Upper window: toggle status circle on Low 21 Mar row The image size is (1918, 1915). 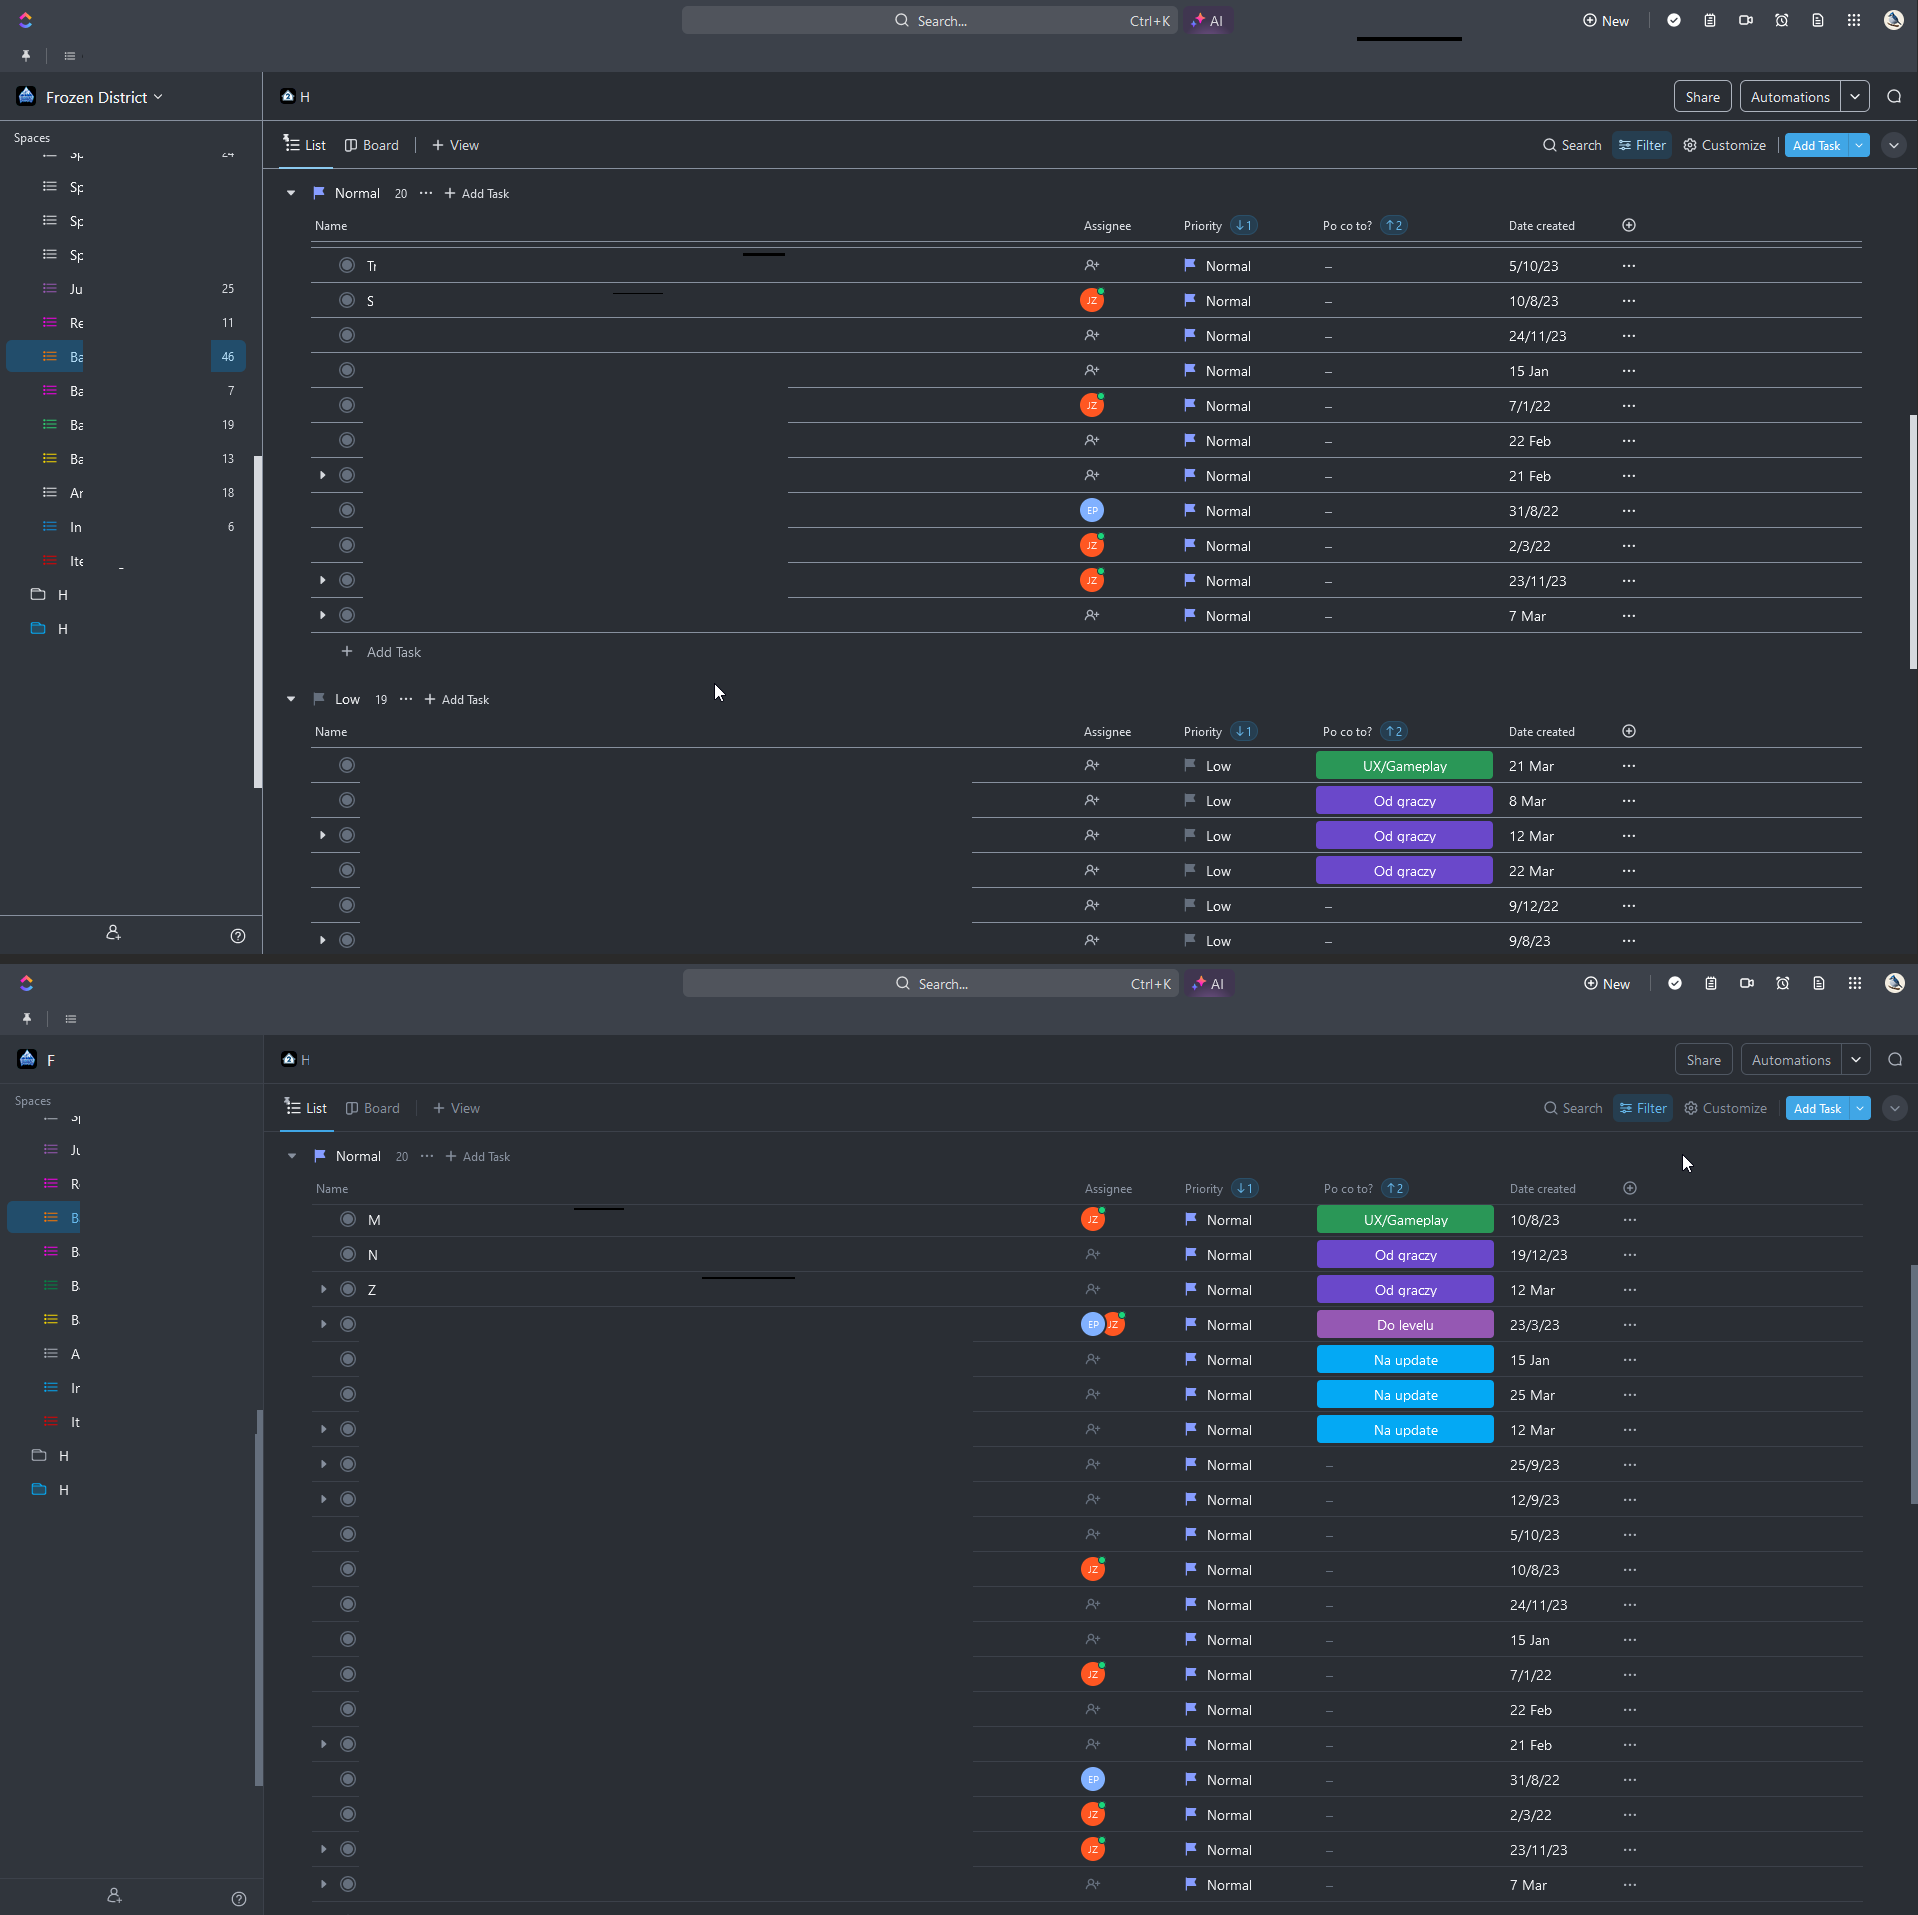[347, 765]
